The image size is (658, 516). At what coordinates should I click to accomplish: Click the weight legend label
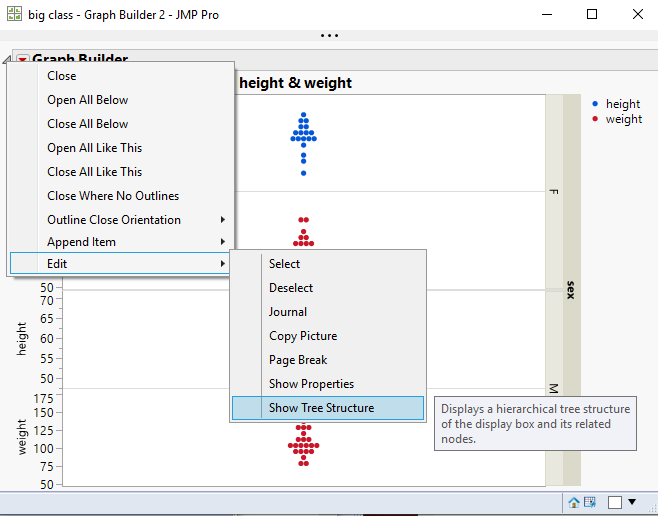coord(624,119)
